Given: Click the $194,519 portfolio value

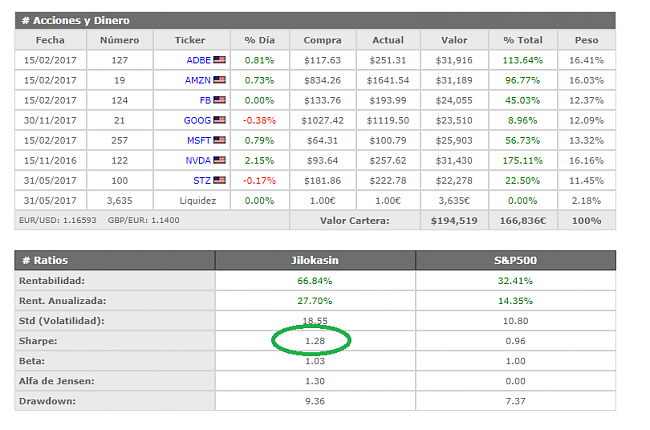Looking at the screenshot, I should click(454, 221).
